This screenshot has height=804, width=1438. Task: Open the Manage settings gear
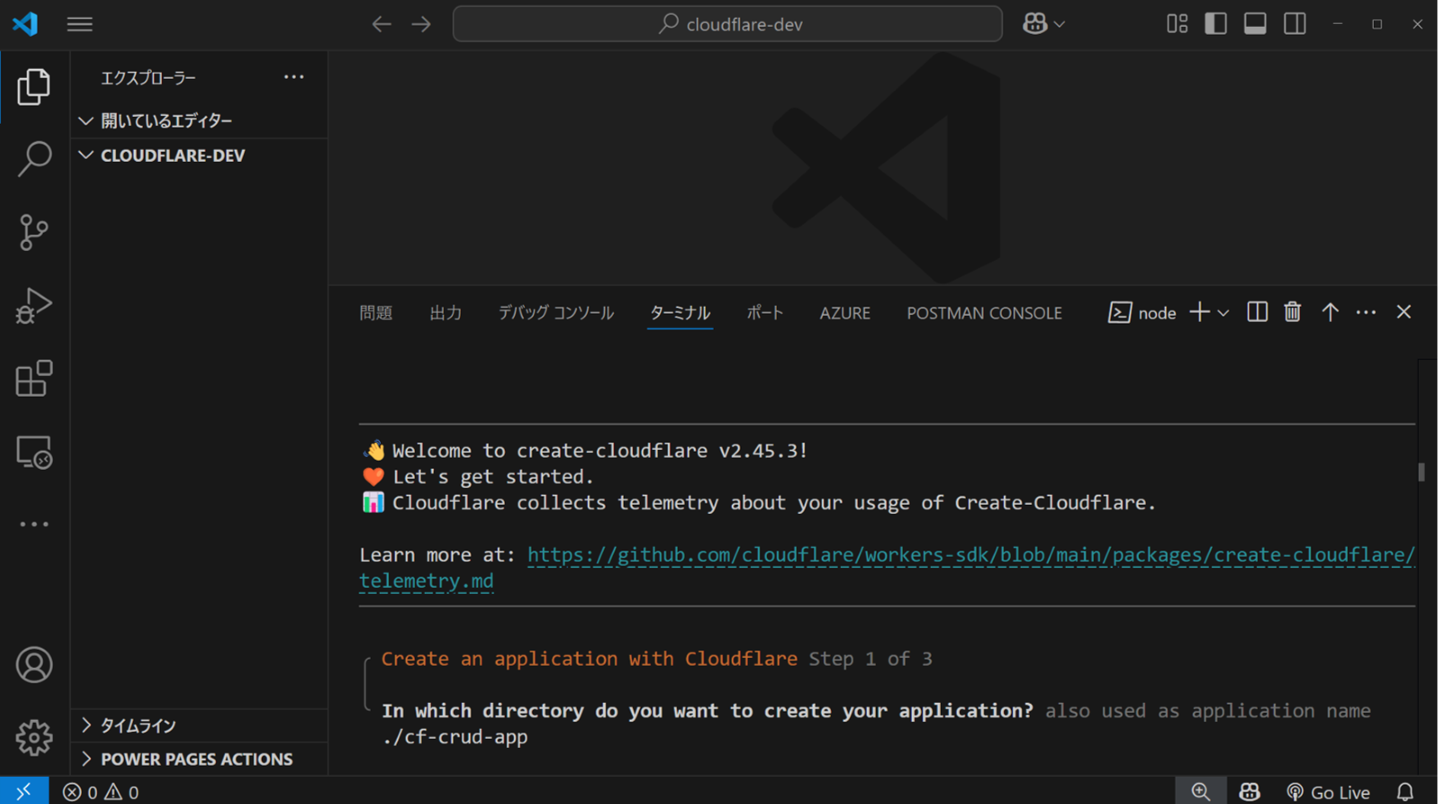pyautogui.click(x=34, y=738)
